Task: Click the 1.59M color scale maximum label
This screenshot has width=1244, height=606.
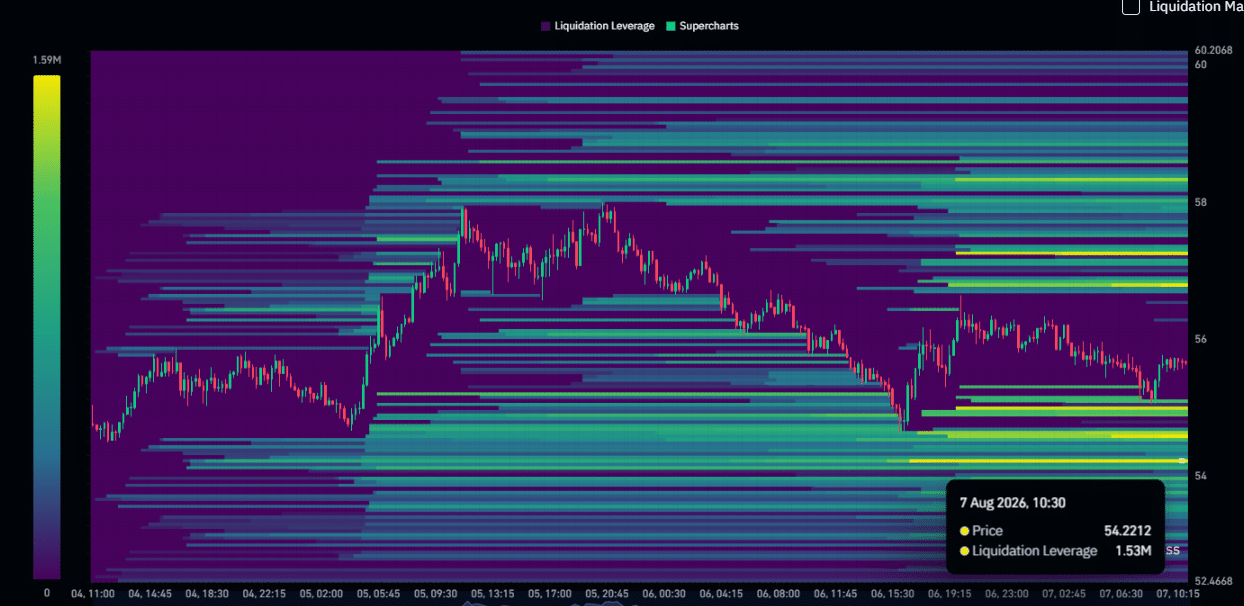Action: [x=47, y=61]
